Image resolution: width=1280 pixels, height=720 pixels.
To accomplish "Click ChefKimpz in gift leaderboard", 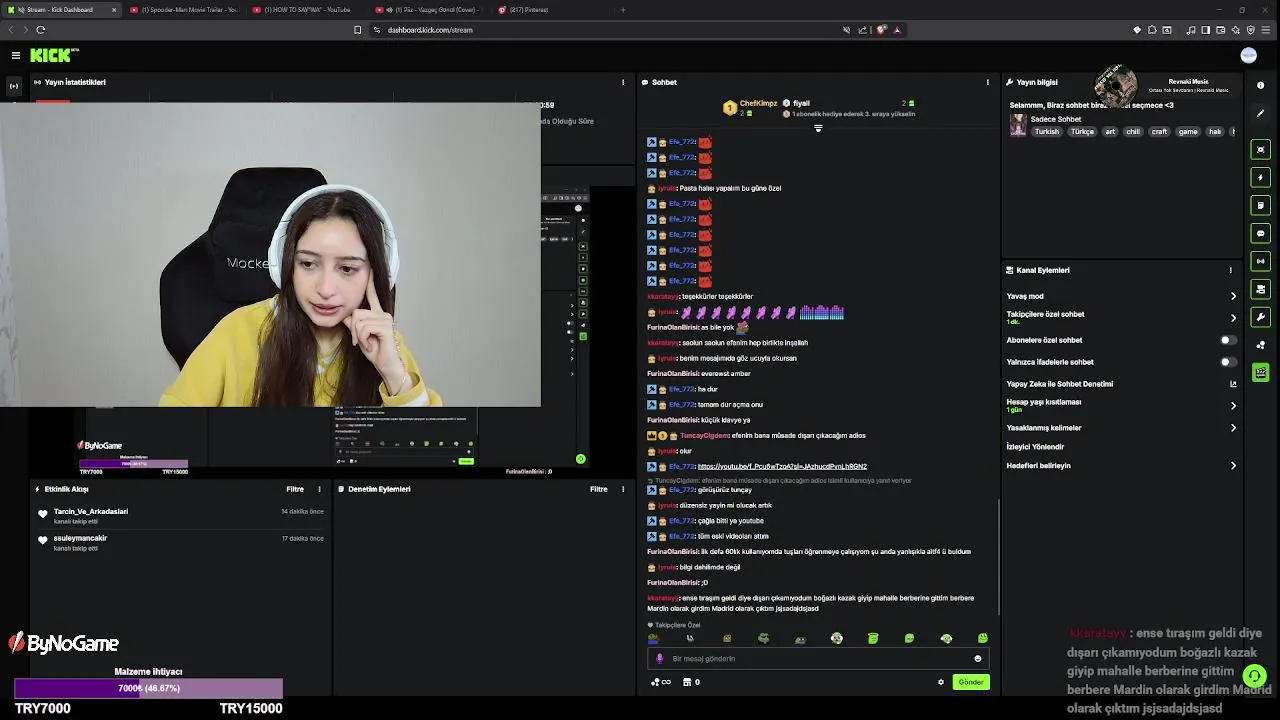I will [758, 103].
